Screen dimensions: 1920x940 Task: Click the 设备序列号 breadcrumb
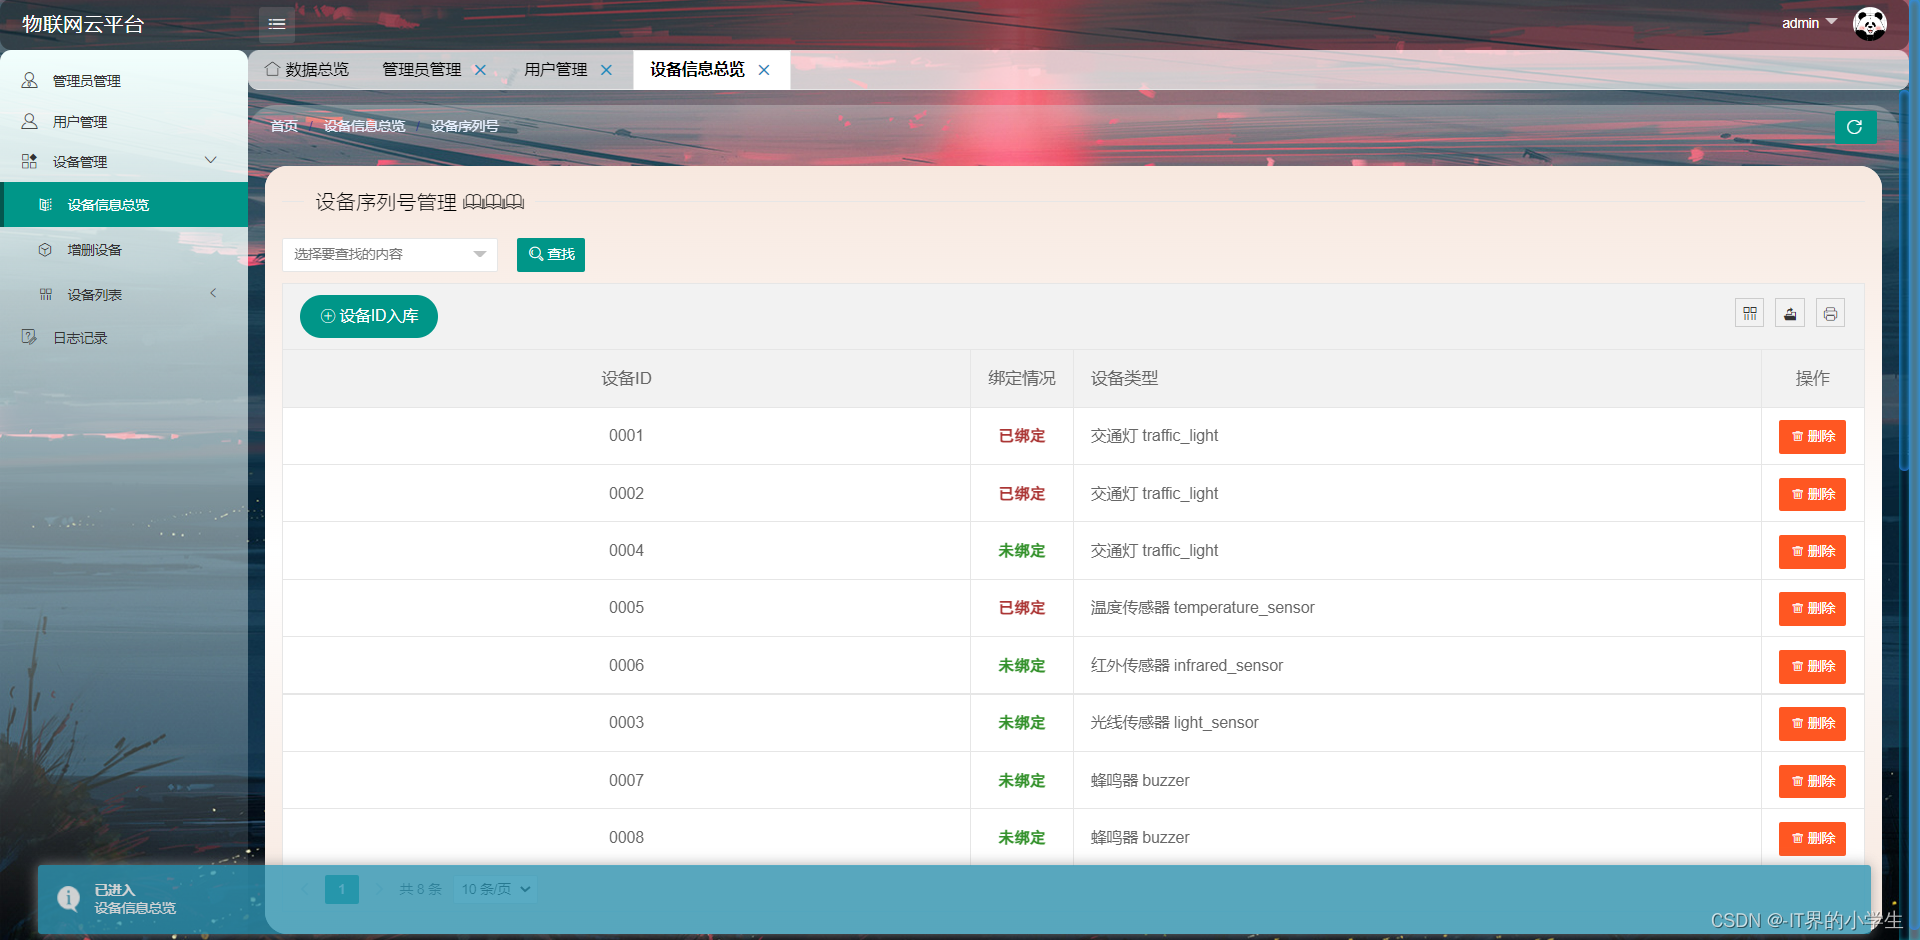click(464, 126)
